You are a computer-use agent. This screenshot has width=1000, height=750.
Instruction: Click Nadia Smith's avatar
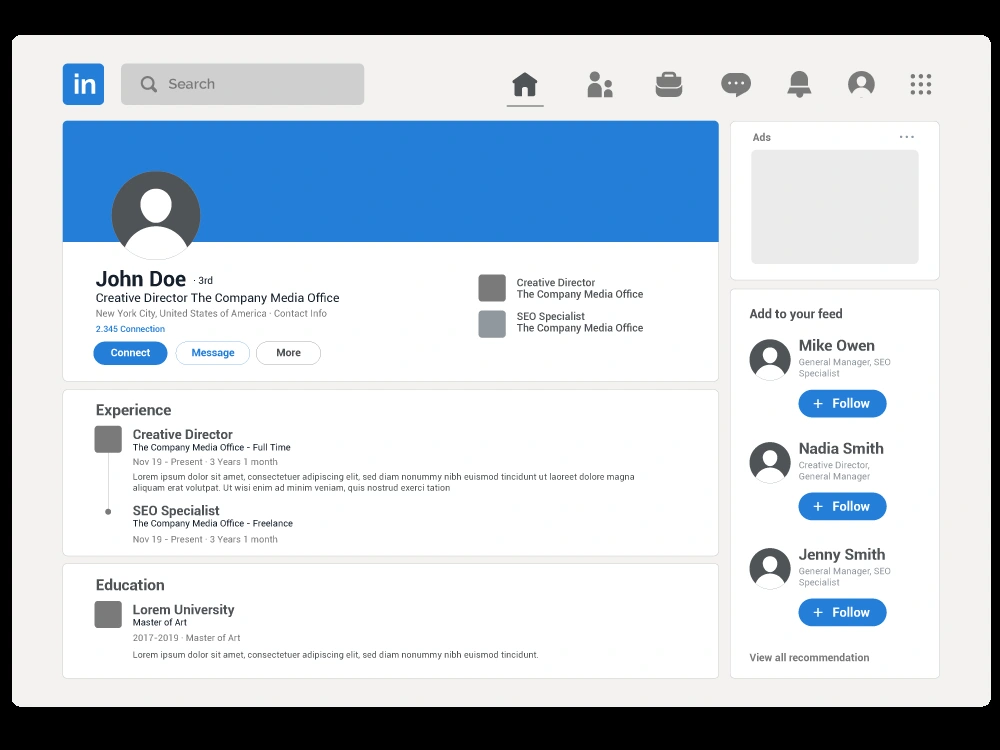(770, 462)
